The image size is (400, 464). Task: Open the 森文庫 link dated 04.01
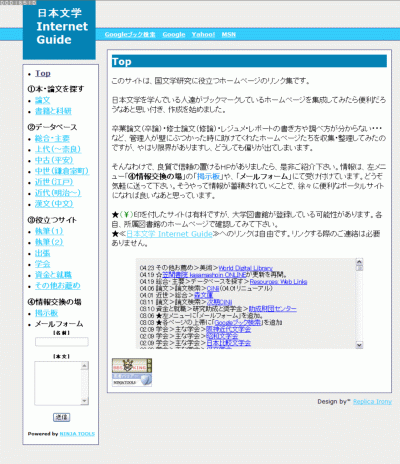[x=203, y=295]
